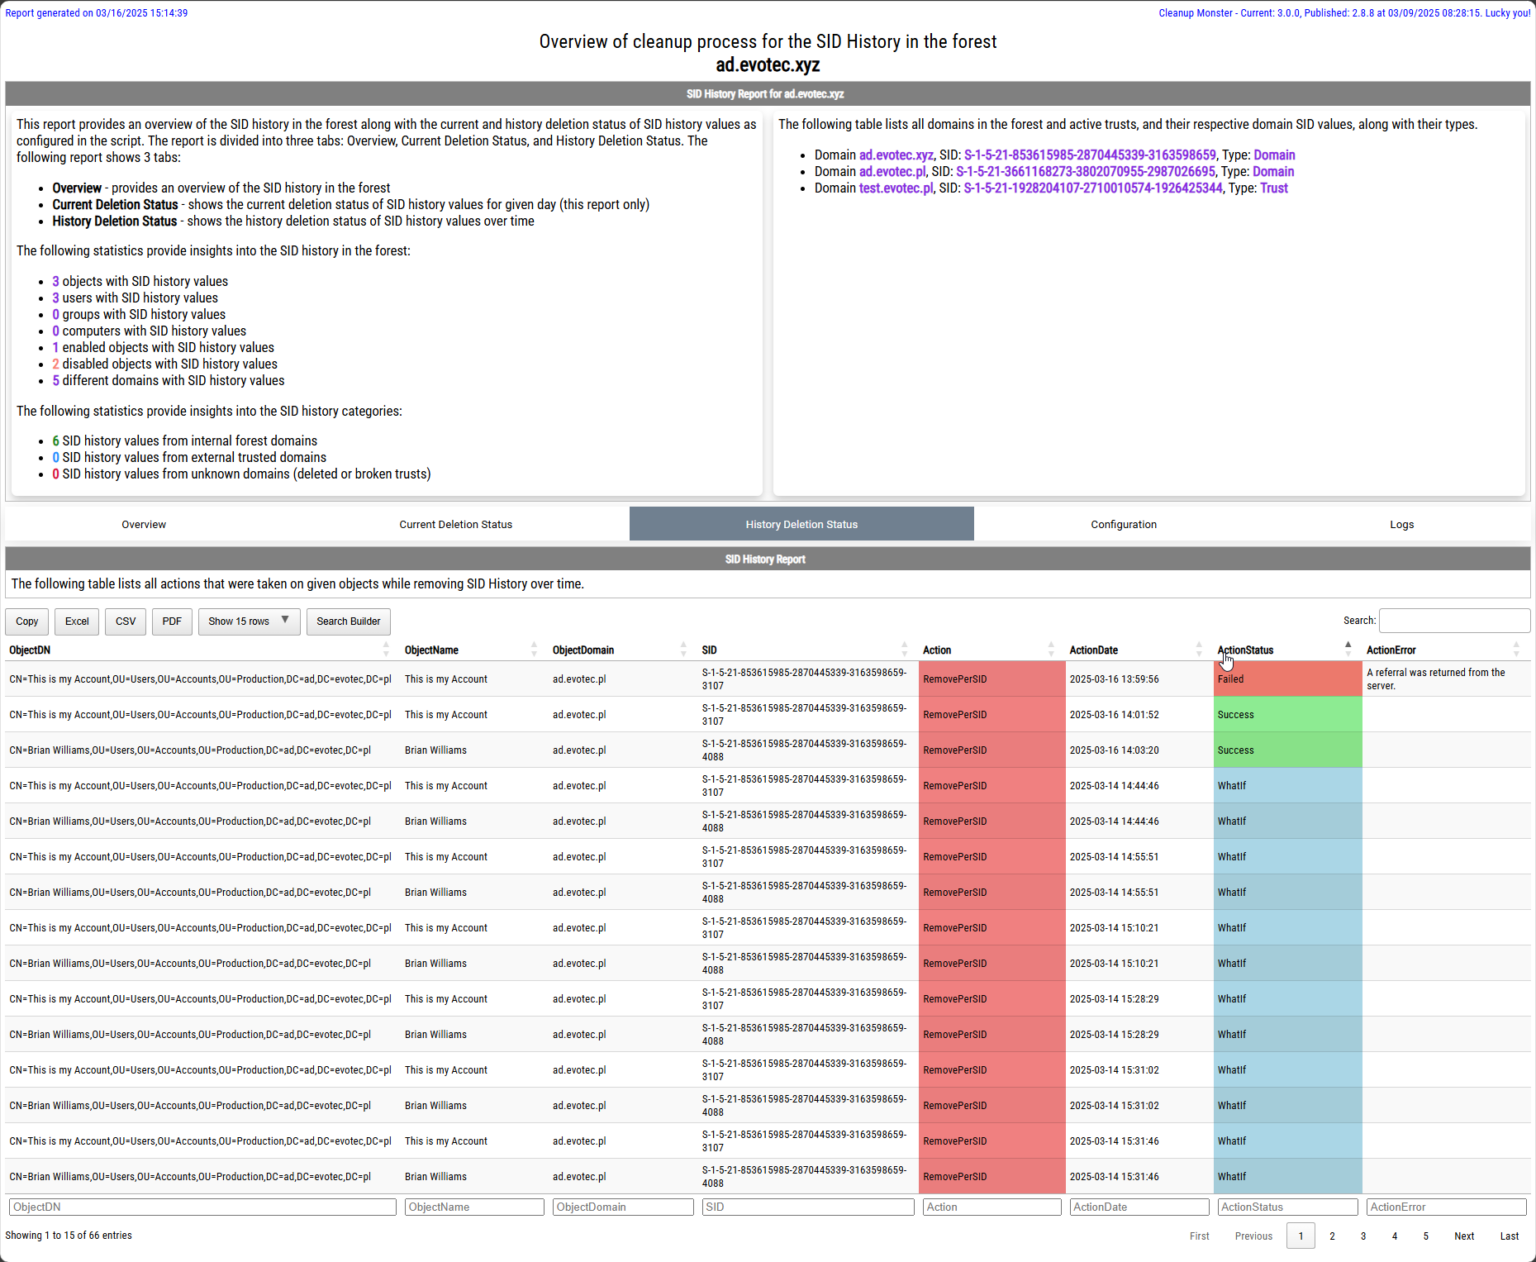This screenshot has width=1536, height=1262.
Task: Open the Configuration tab
Action: [1123, 523]
